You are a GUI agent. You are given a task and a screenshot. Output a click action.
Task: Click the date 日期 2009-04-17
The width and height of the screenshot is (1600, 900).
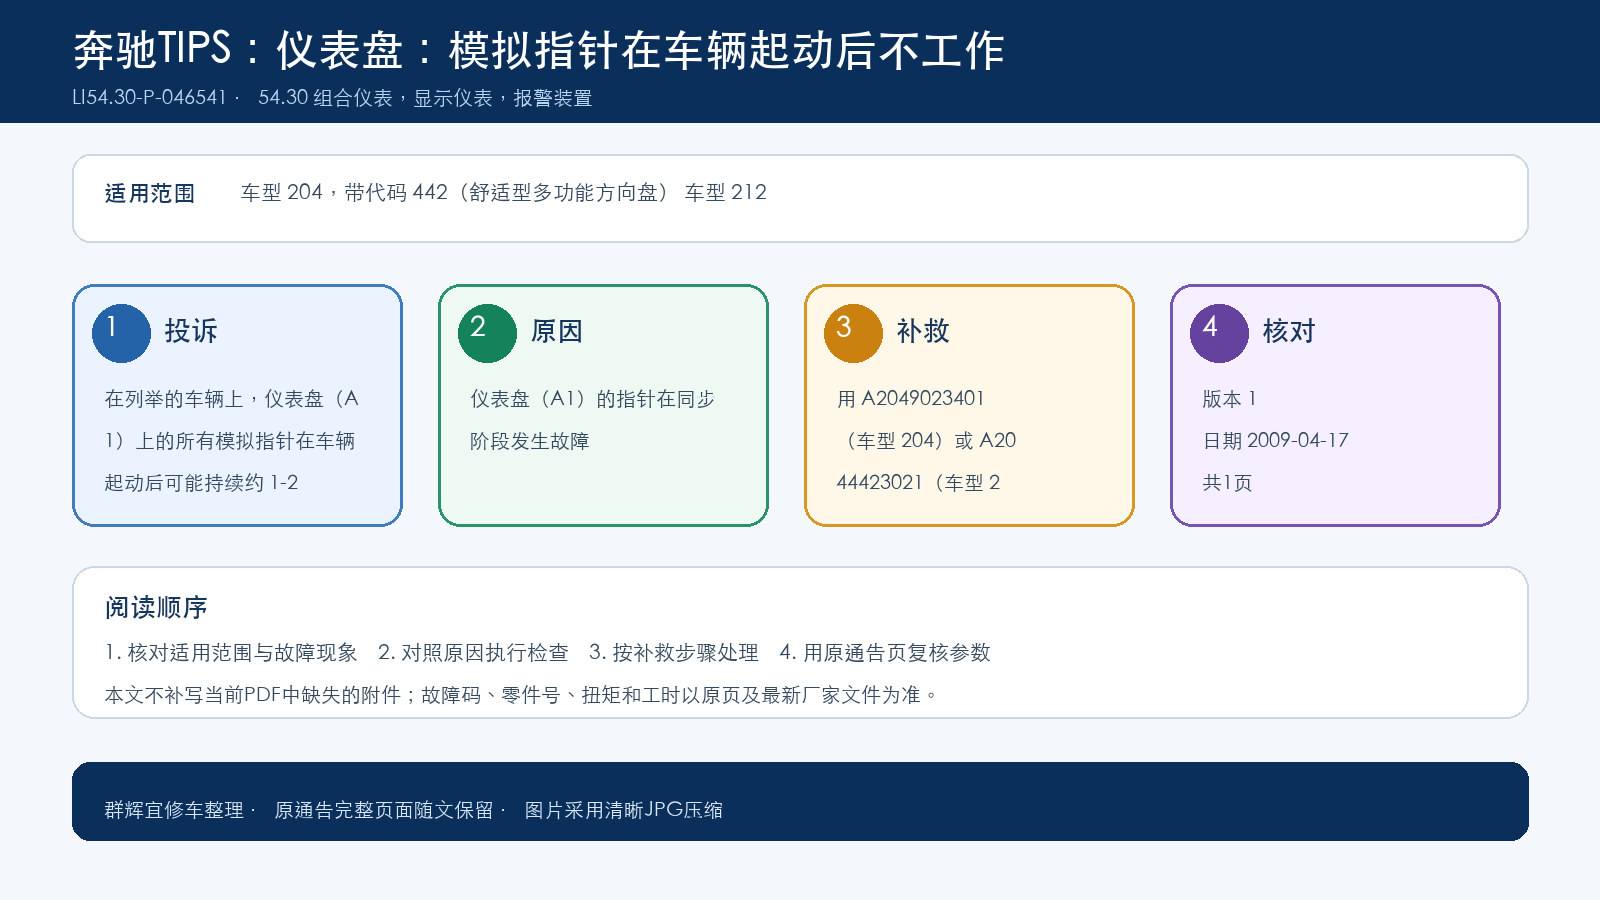pyautogui.click(x=1276, y=441)
